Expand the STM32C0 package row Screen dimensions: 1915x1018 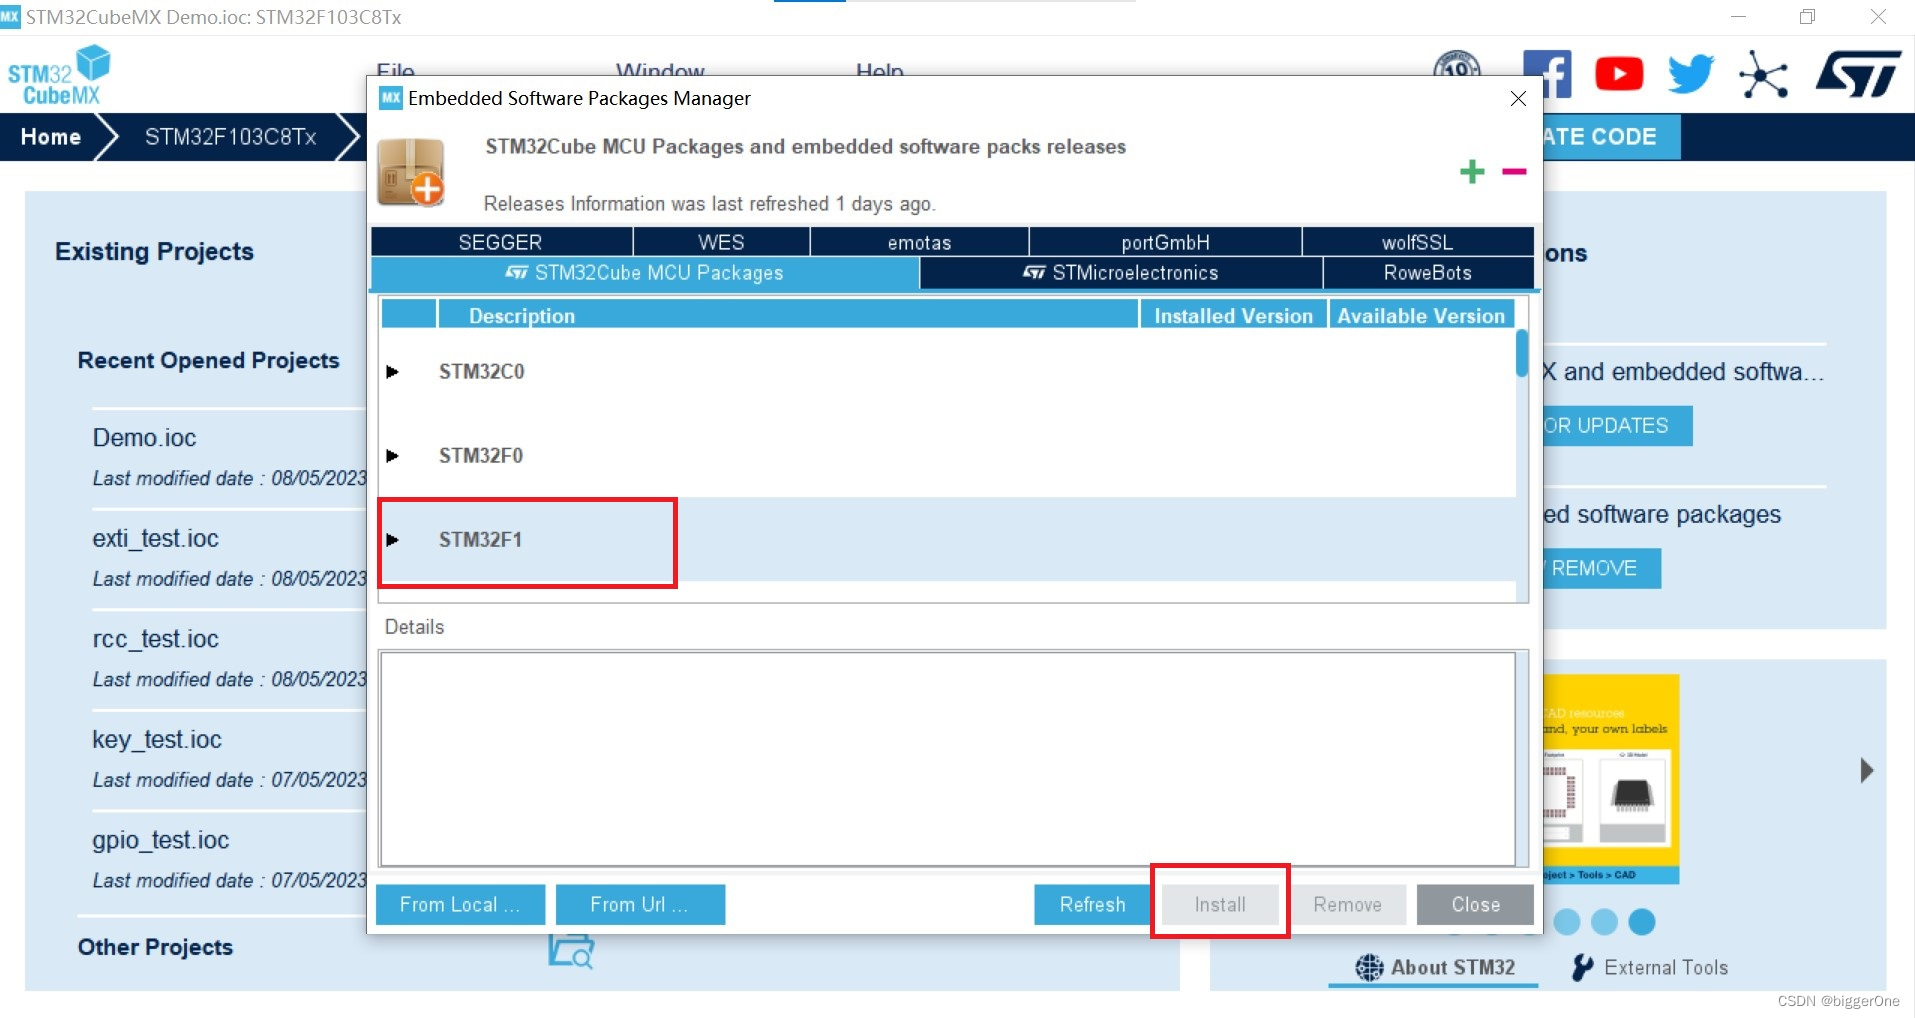tap(392, 371)
